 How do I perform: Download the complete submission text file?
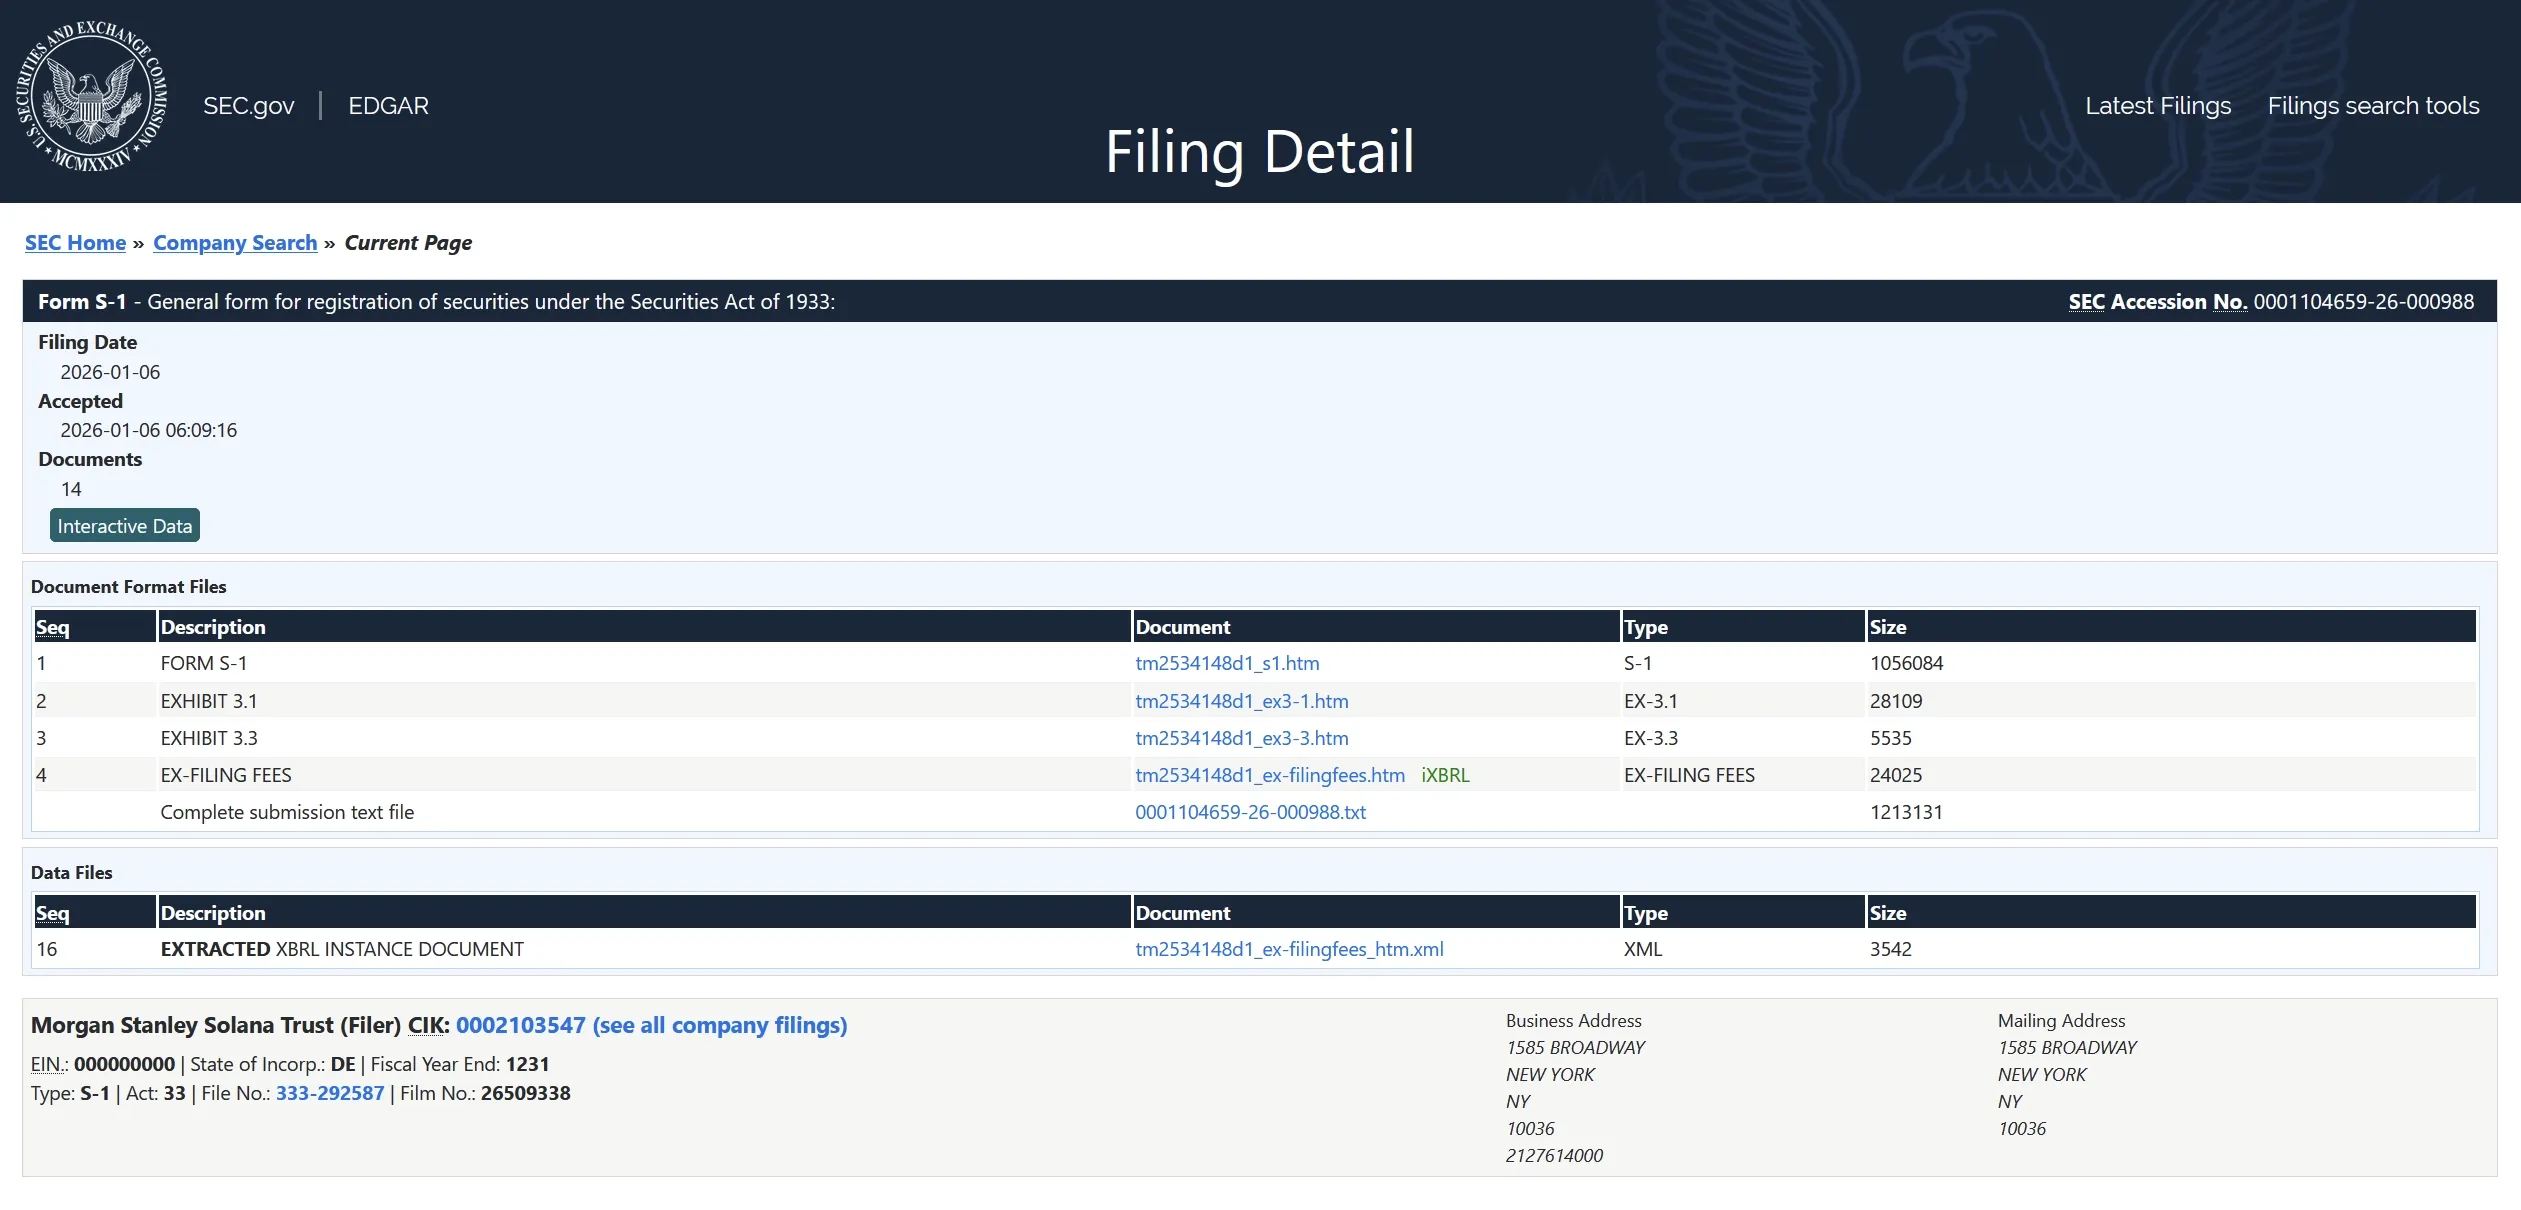point(1251,812)
